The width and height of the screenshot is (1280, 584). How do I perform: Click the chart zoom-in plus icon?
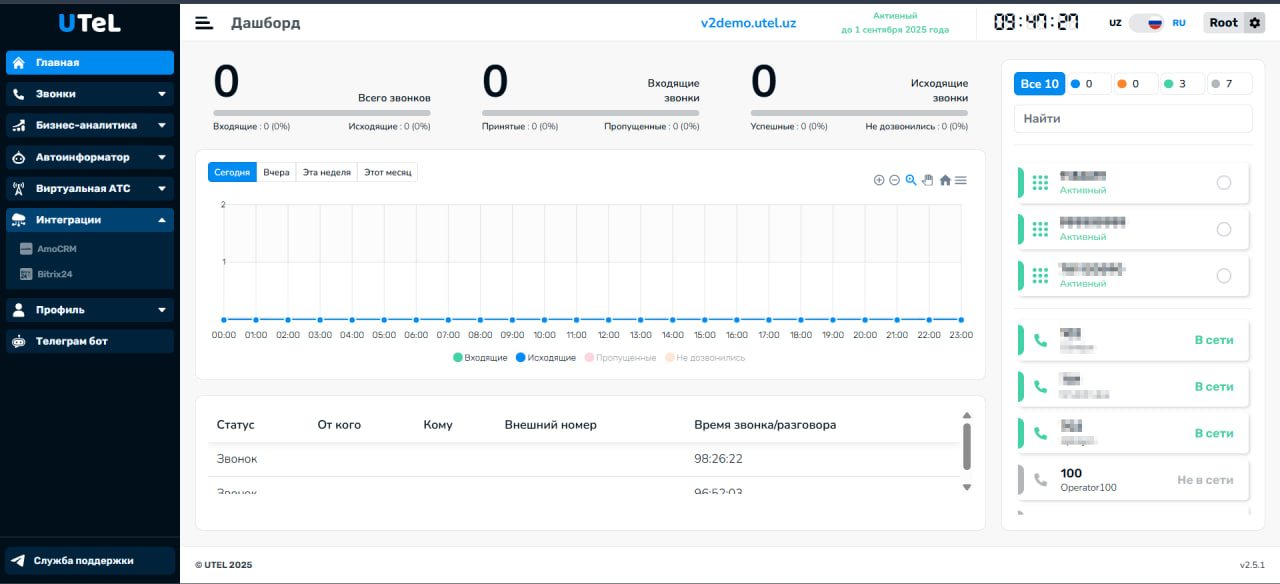[x=879, y=180]
